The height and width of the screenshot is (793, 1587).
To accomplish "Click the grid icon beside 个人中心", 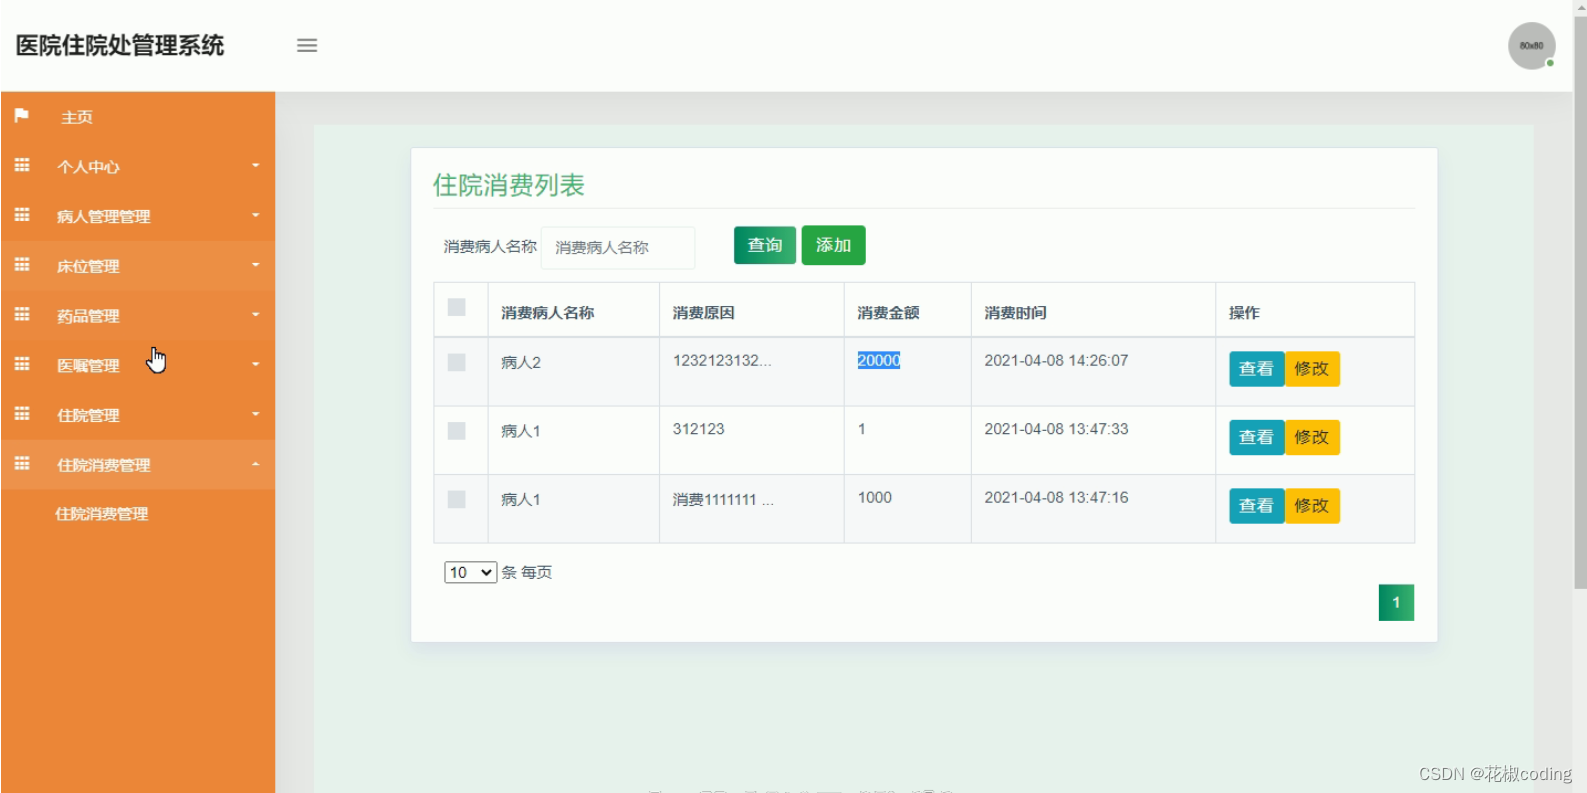I will pos(22,165).
